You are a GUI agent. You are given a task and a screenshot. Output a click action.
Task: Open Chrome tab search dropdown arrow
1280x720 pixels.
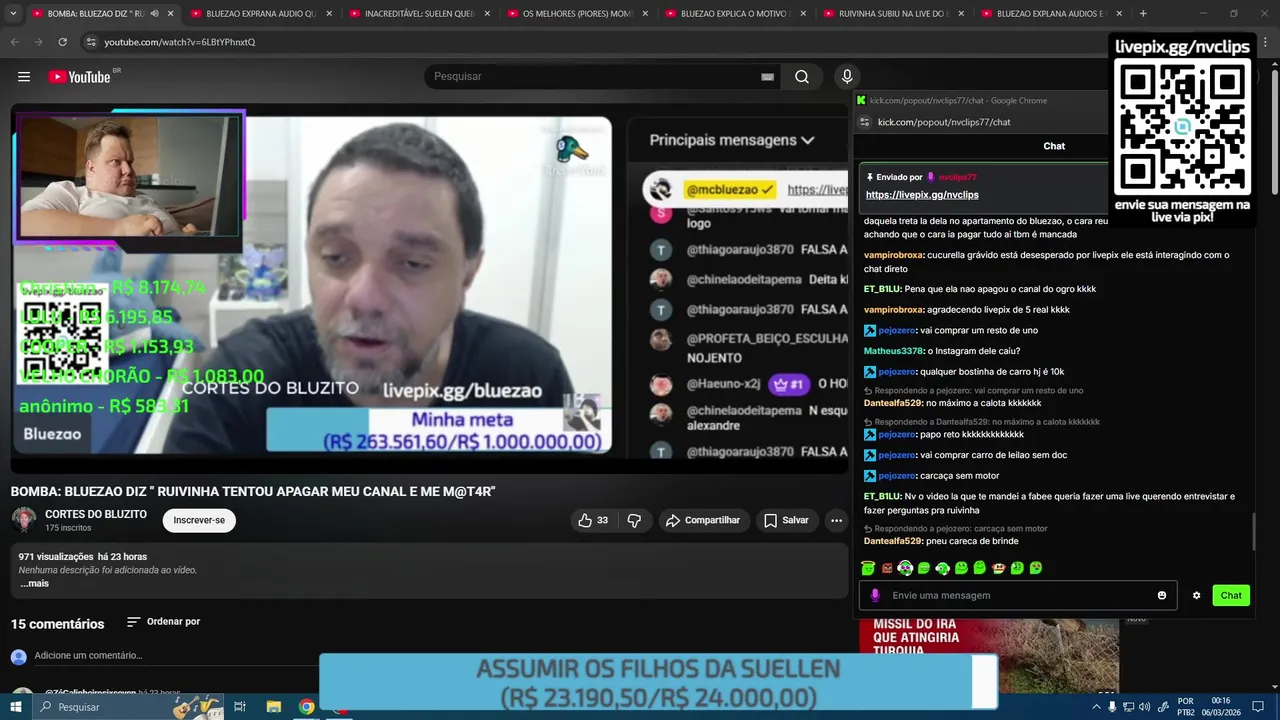(12, 14)
